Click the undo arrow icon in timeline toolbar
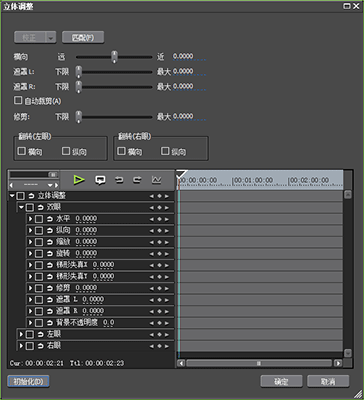 [x=119, y=180]
